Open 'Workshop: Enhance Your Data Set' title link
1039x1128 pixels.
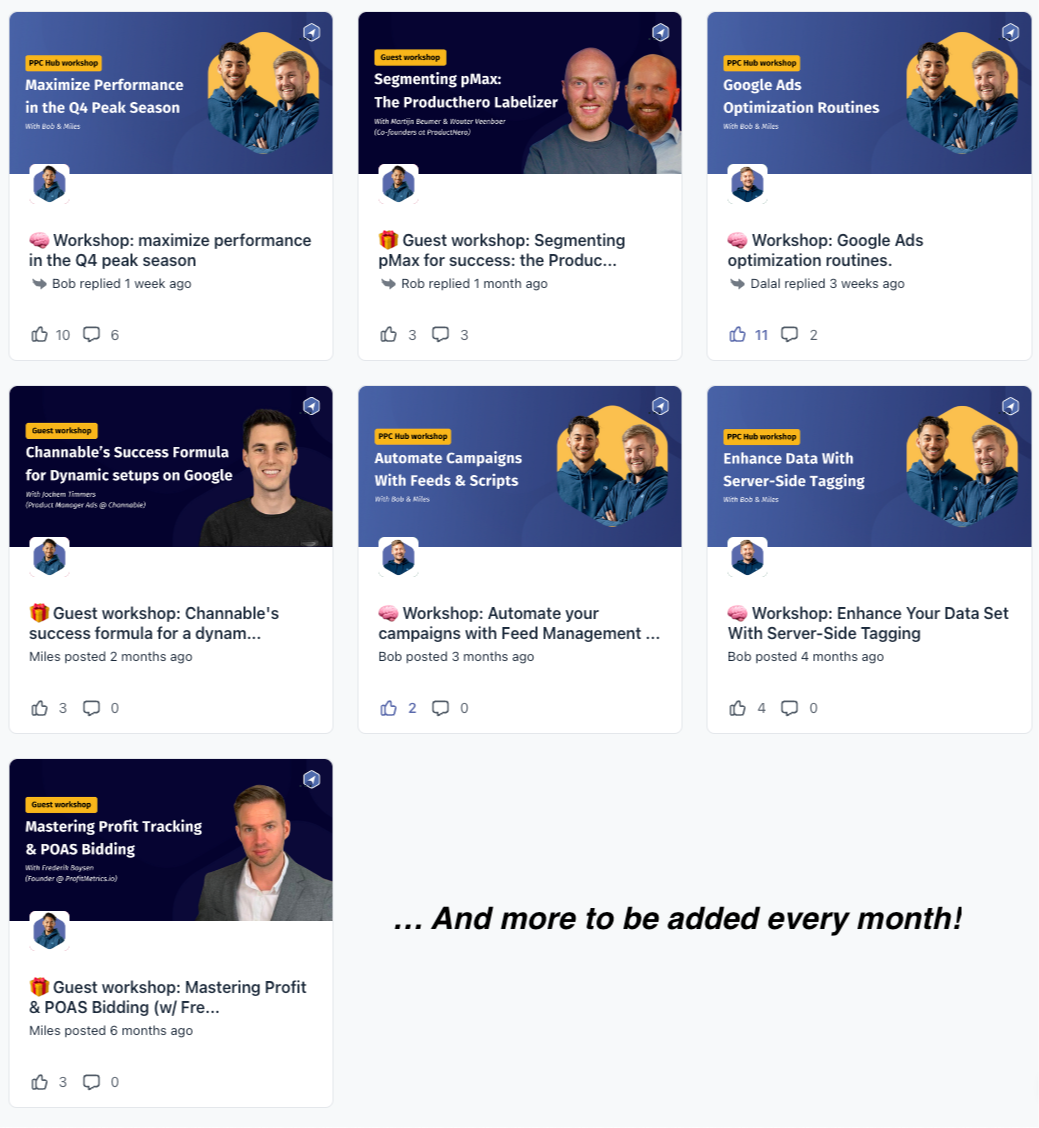(x=868, y=623)
